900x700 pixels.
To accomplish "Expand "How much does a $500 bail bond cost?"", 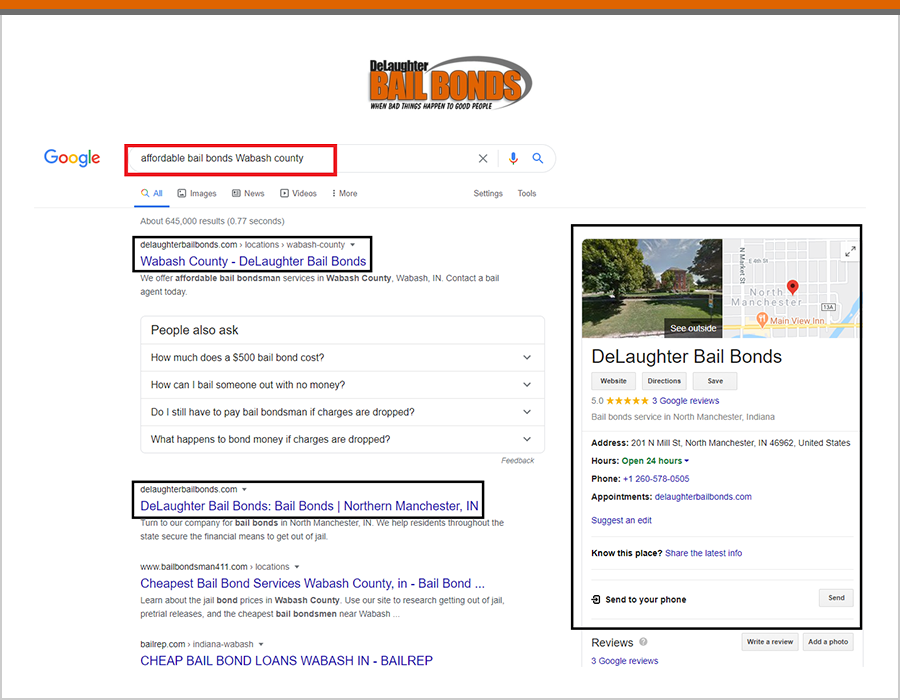I will [343, 358].
